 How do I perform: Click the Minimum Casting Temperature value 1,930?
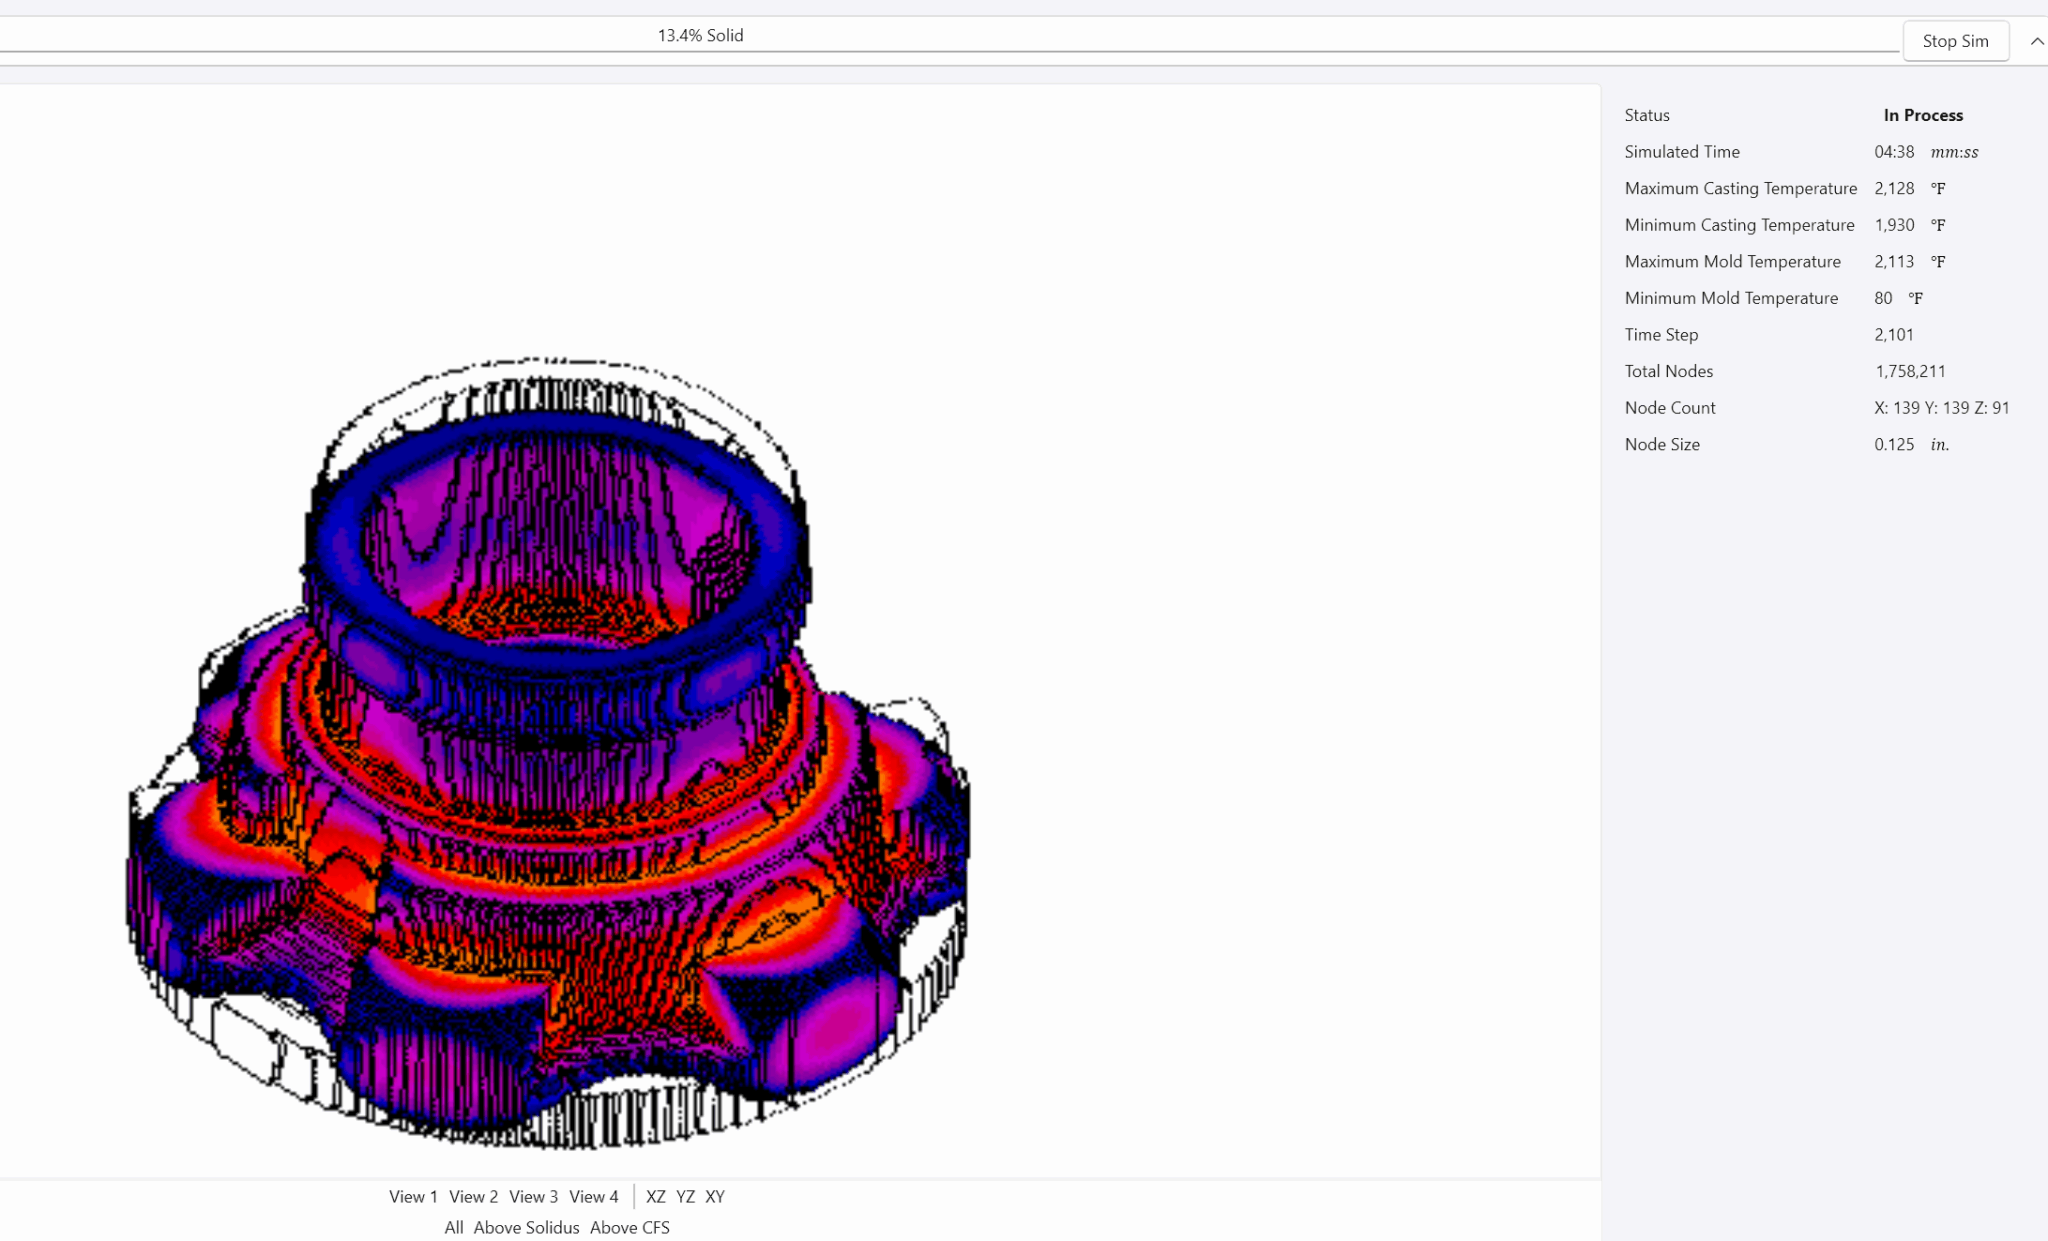(x=1894, y=225)
